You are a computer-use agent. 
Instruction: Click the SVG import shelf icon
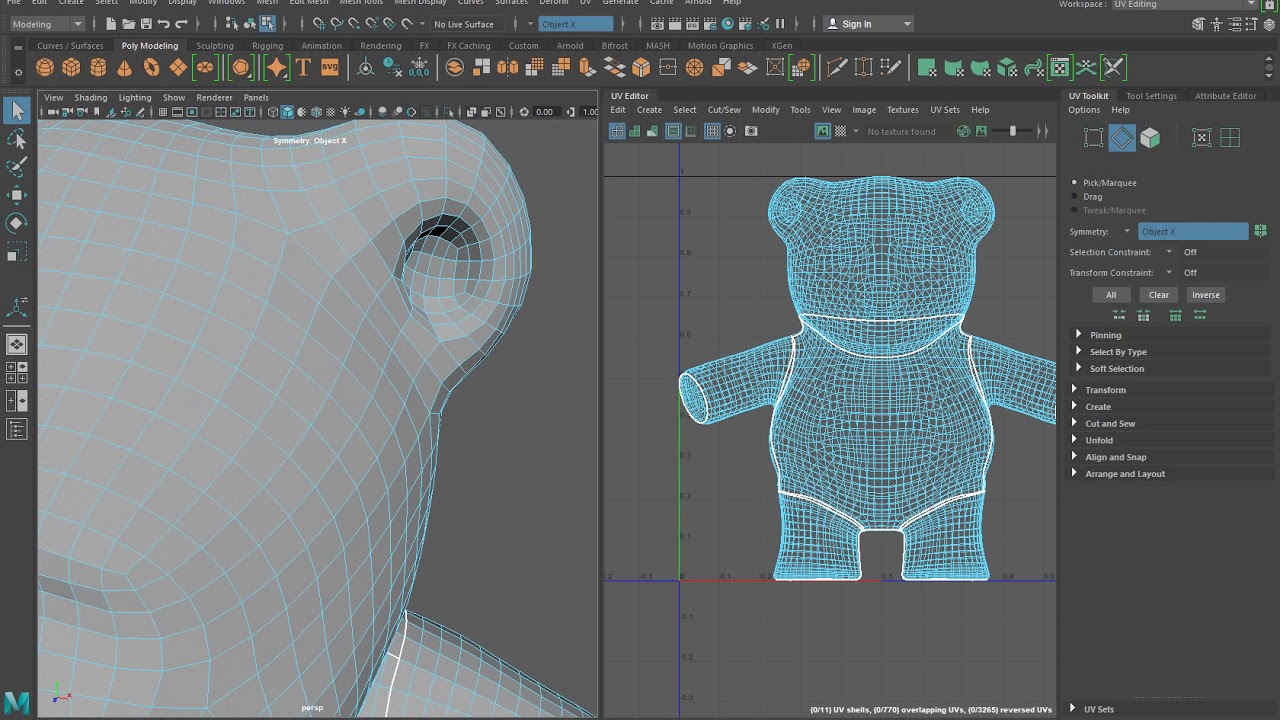329,68
